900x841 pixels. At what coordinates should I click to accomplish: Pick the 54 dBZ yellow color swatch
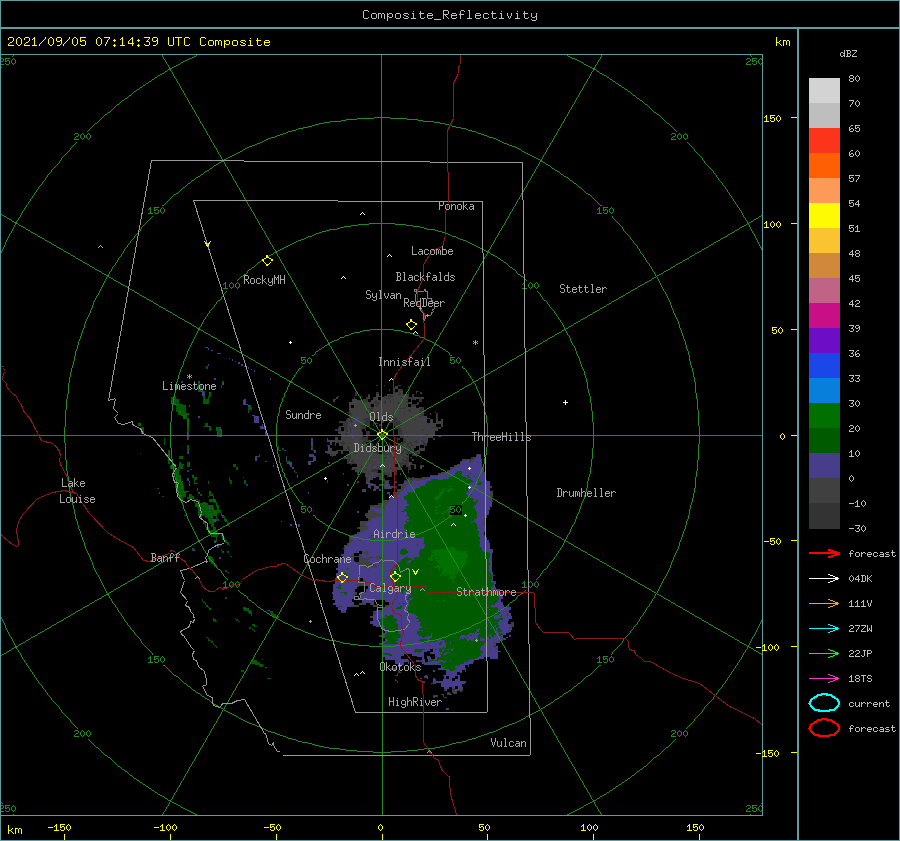[x=824, y=215]
